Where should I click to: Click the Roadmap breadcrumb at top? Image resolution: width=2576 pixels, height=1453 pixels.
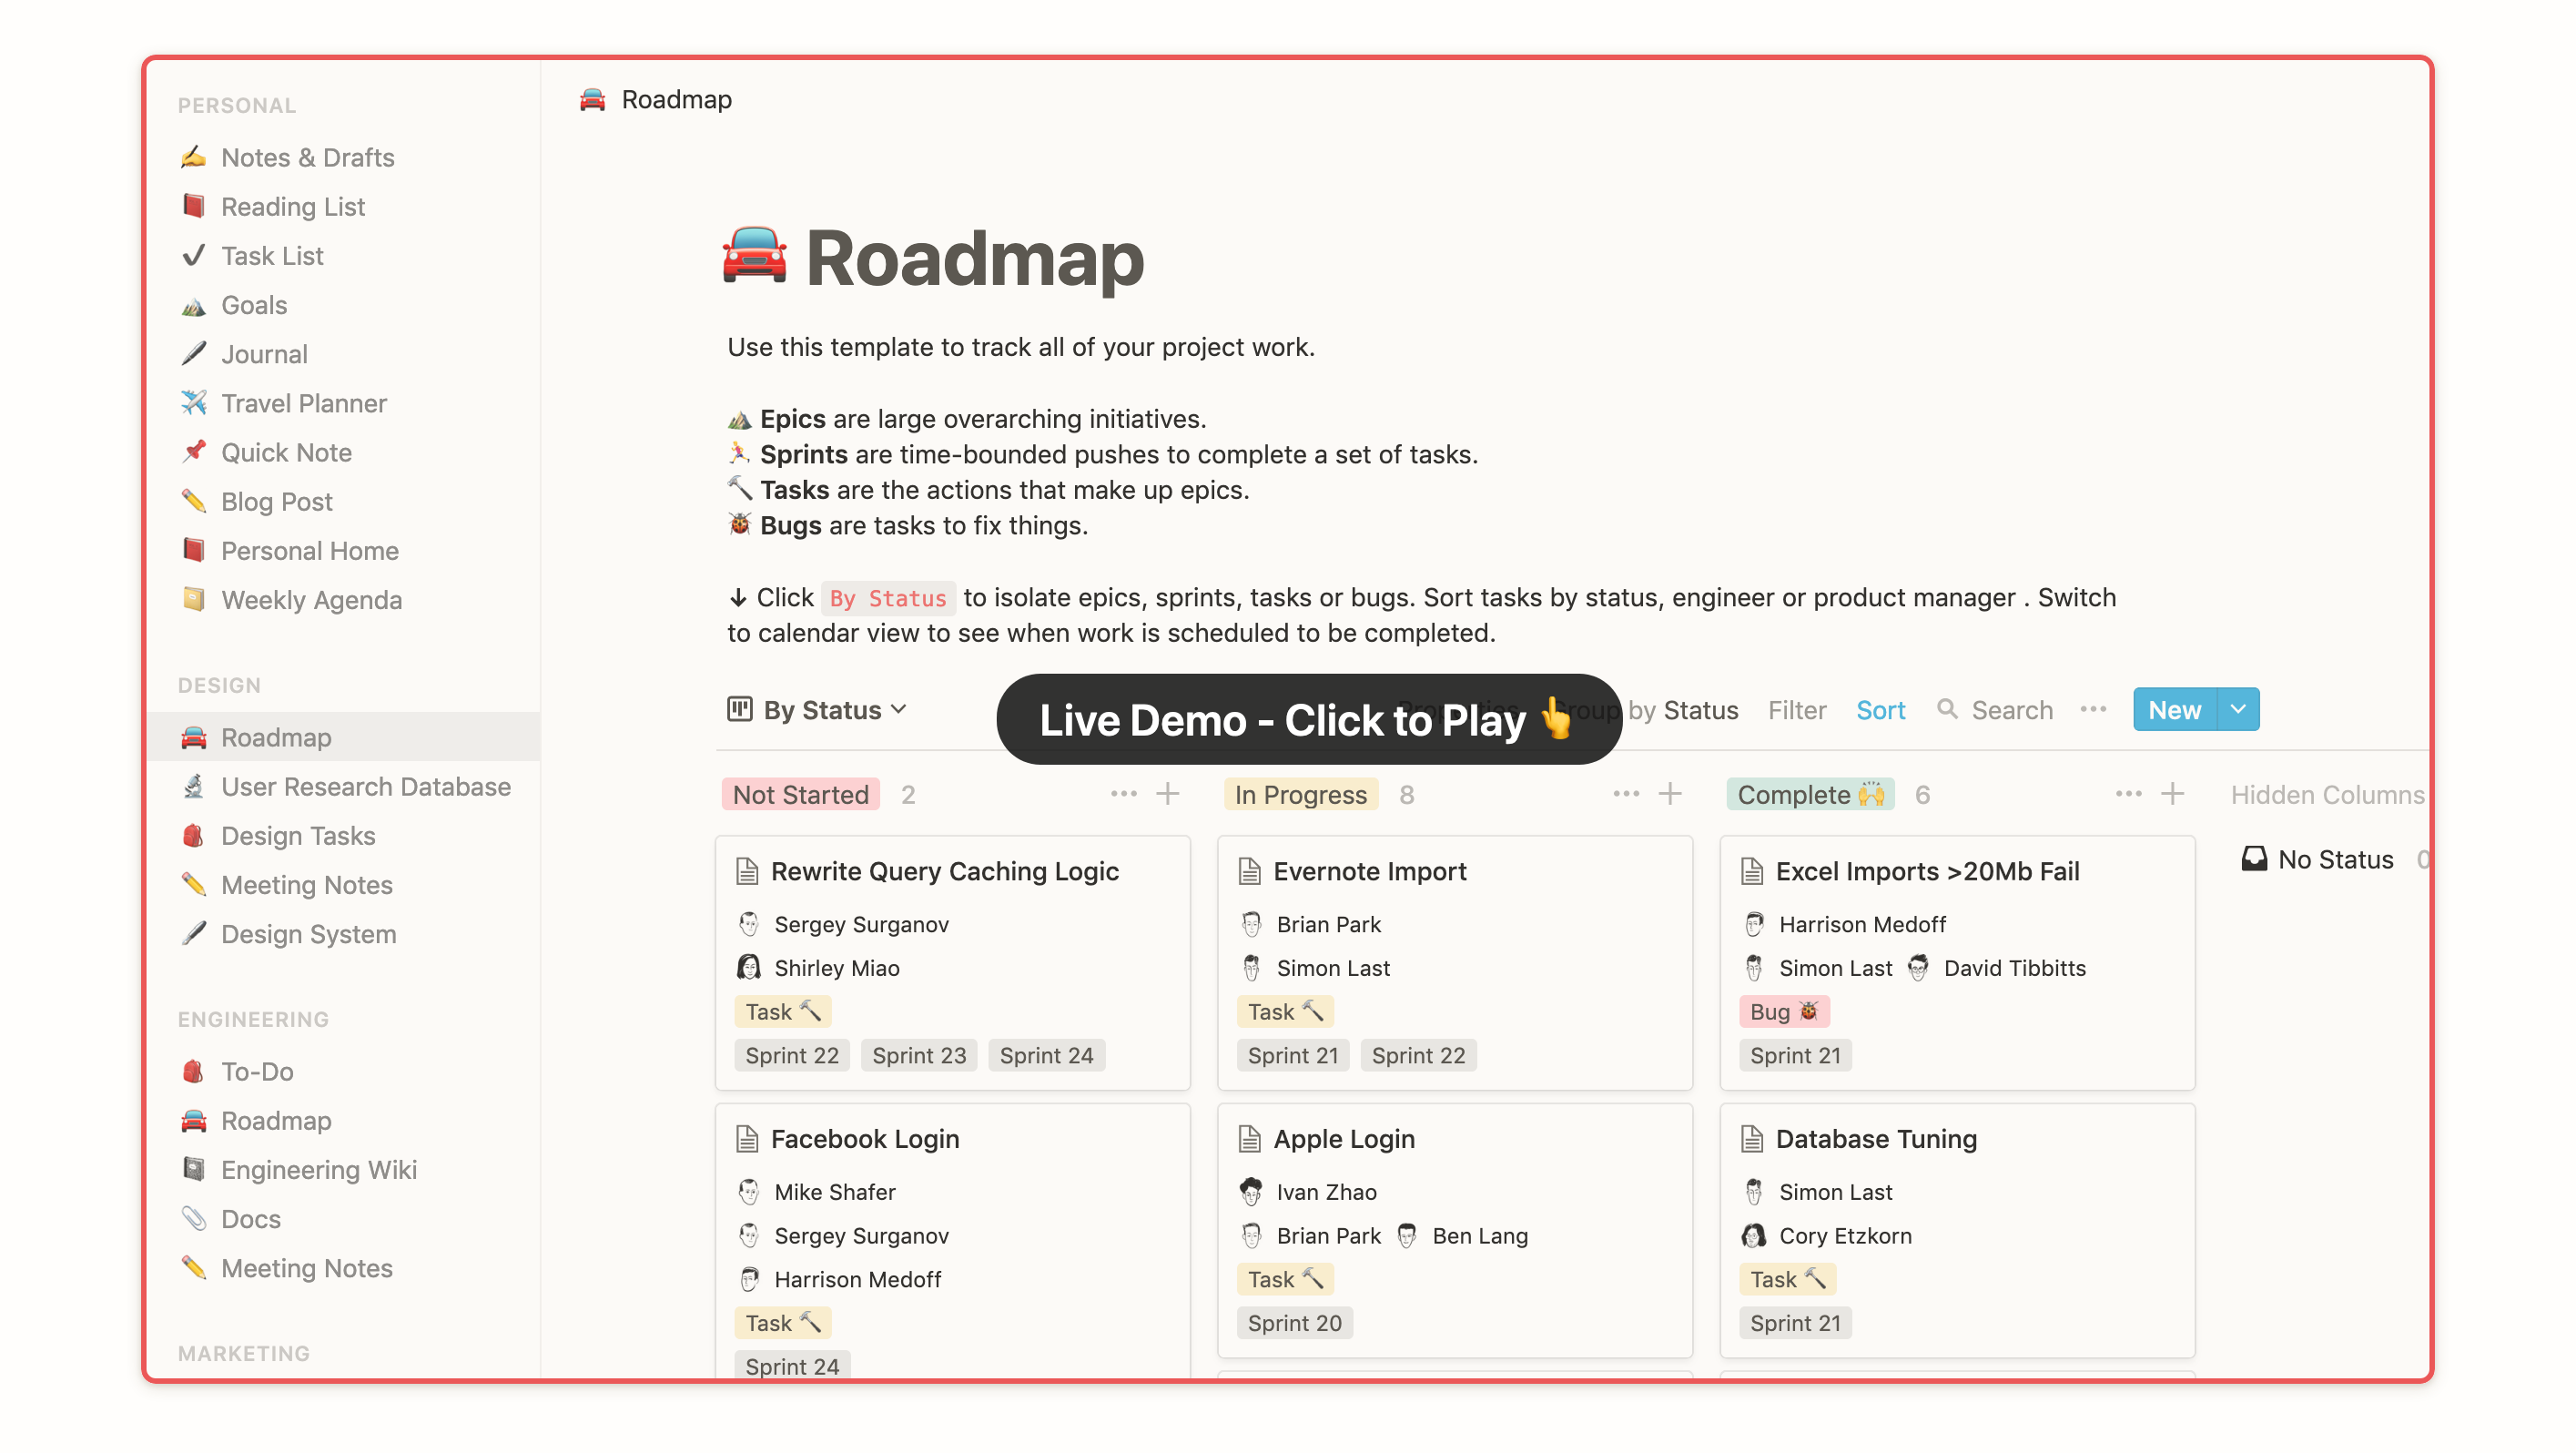pos(656,99)
